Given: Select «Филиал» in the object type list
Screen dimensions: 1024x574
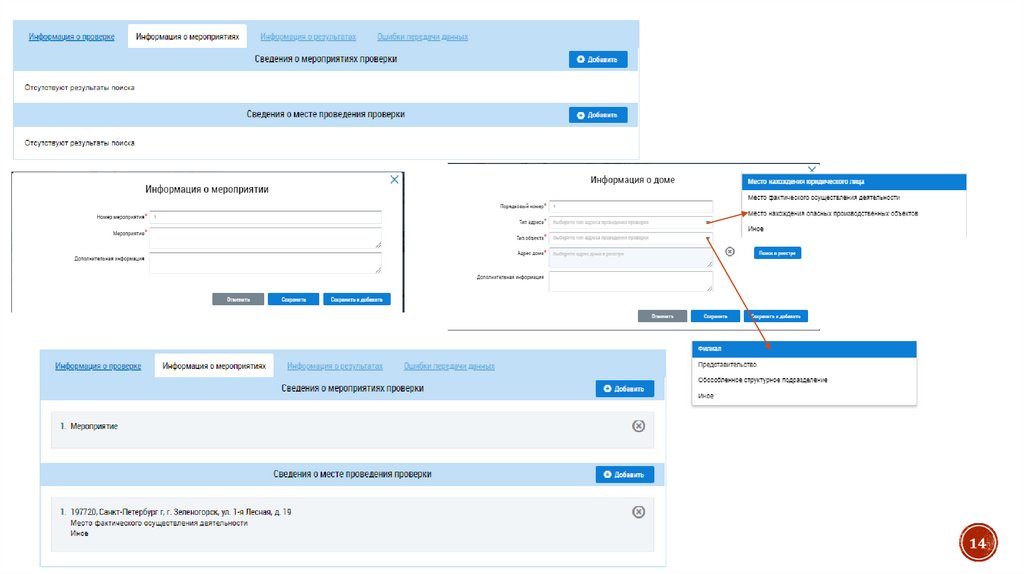Looking at the screenshot, I should (x=804, y=349).
